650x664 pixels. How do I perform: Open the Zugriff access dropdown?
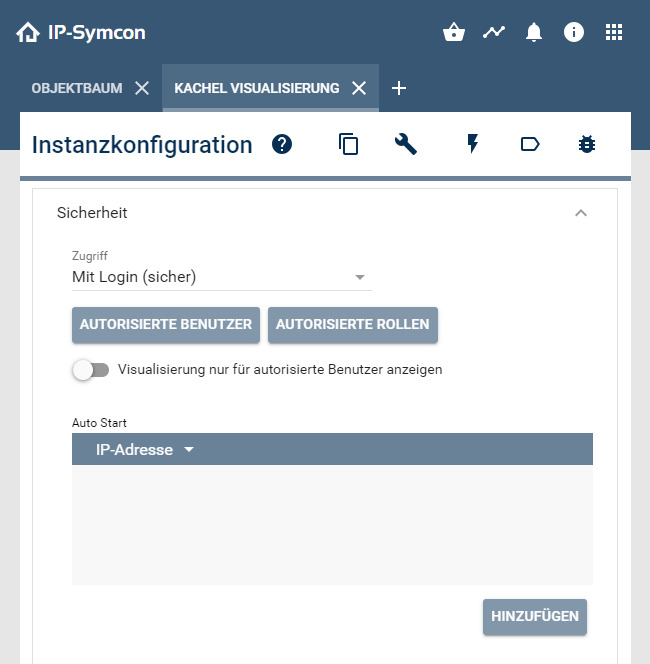coord(220,277)
